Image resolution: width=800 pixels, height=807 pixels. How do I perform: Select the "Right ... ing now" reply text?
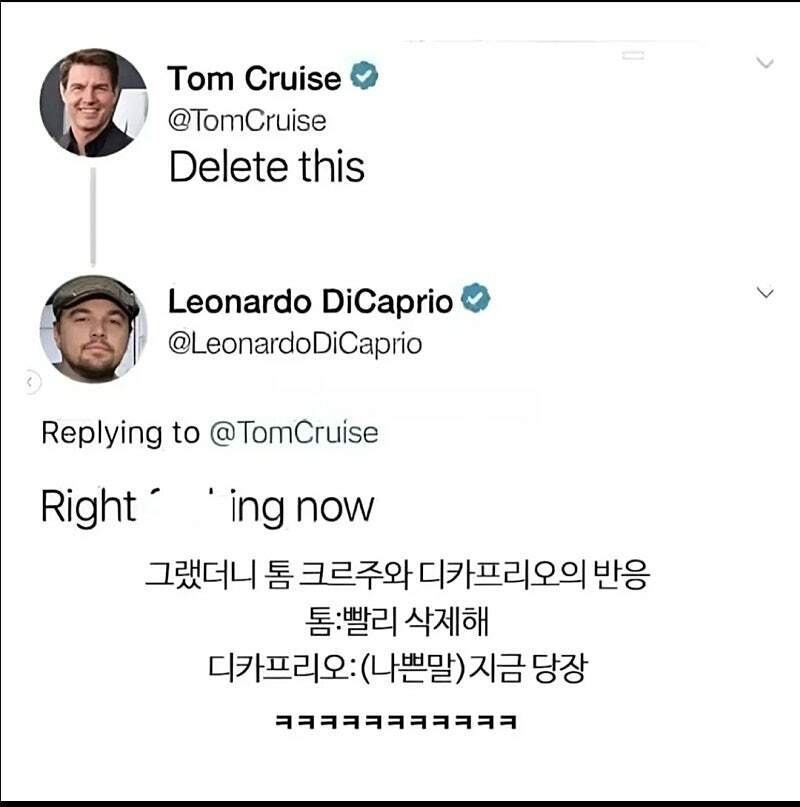click(x=207, y=508)
